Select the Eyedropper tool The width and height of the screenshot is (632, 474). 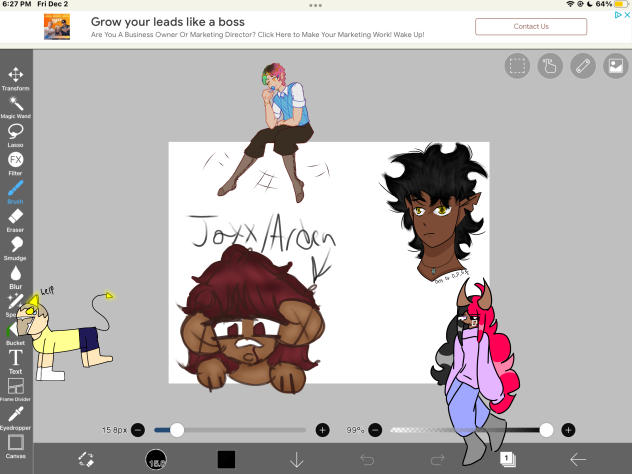coord(15,418)
